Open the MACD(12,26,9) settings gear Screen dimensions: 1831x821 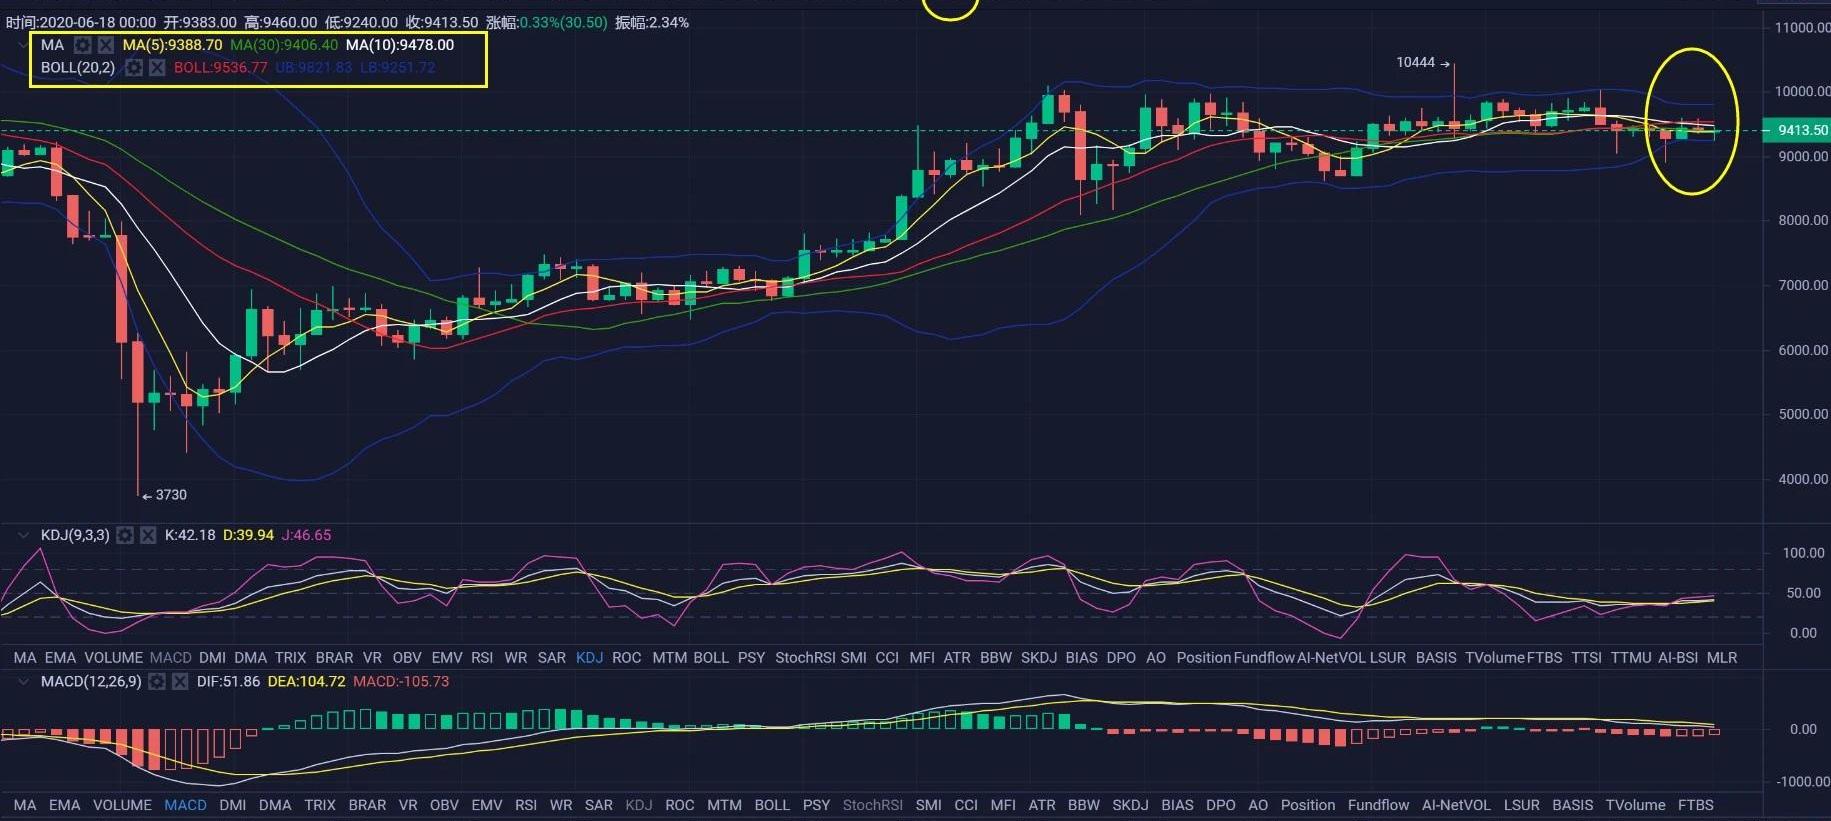157,681
